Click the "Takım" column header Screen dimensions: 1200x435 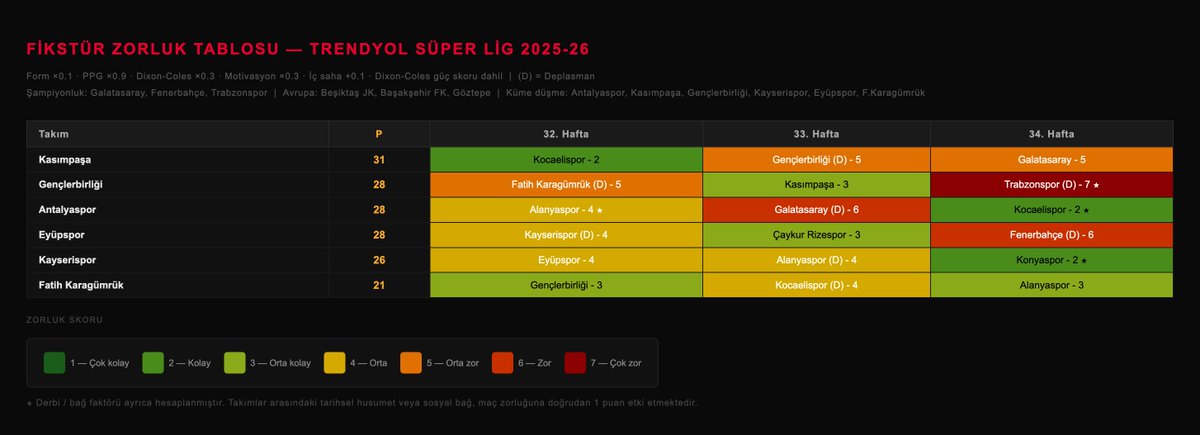(x=178, y=134)
